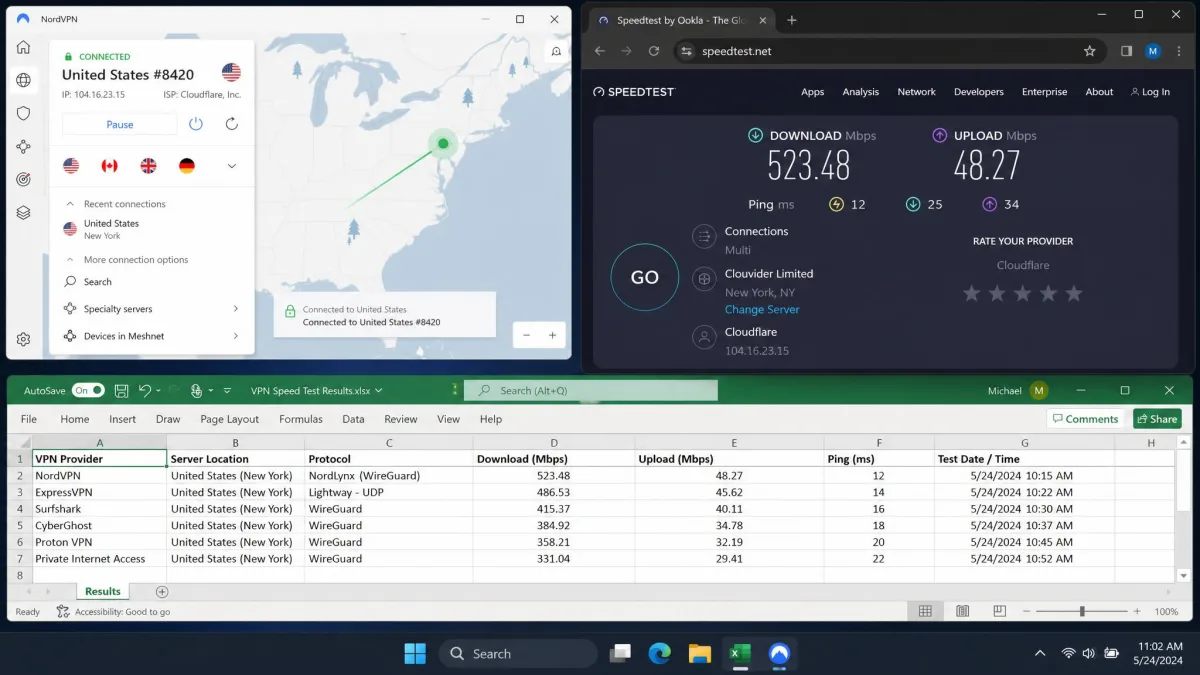Screen dimensions: 1200x675
Task: Click the Pause button in NordVPN
Action: point(120,124)
